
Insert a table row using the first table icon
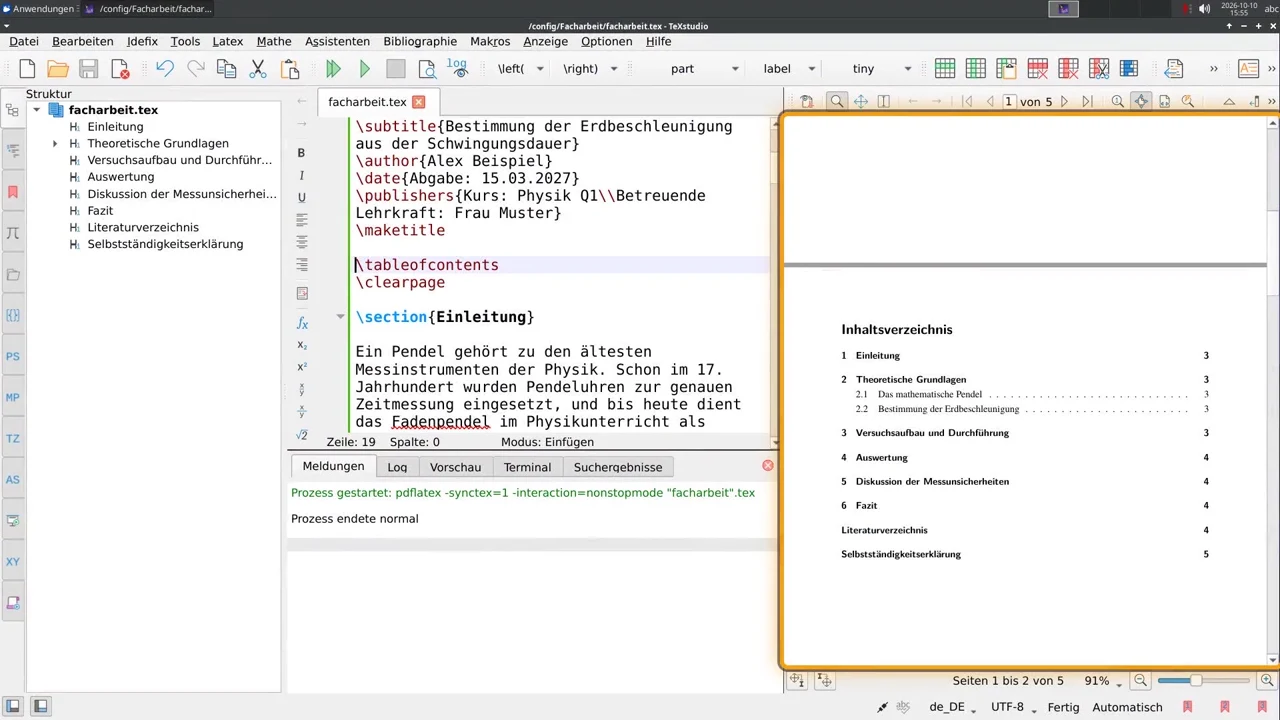945,69
